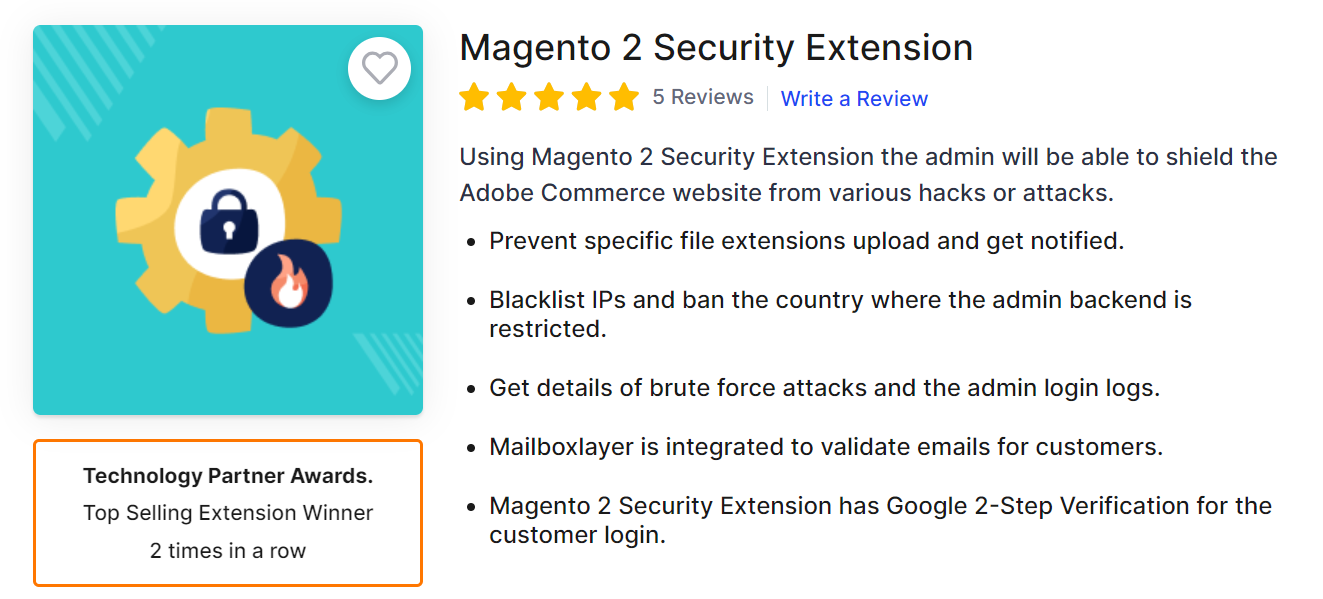The width and height of the screenshot is (1323, 599).
Task: Click the product image thumbnail
Action: coord(228,220)
